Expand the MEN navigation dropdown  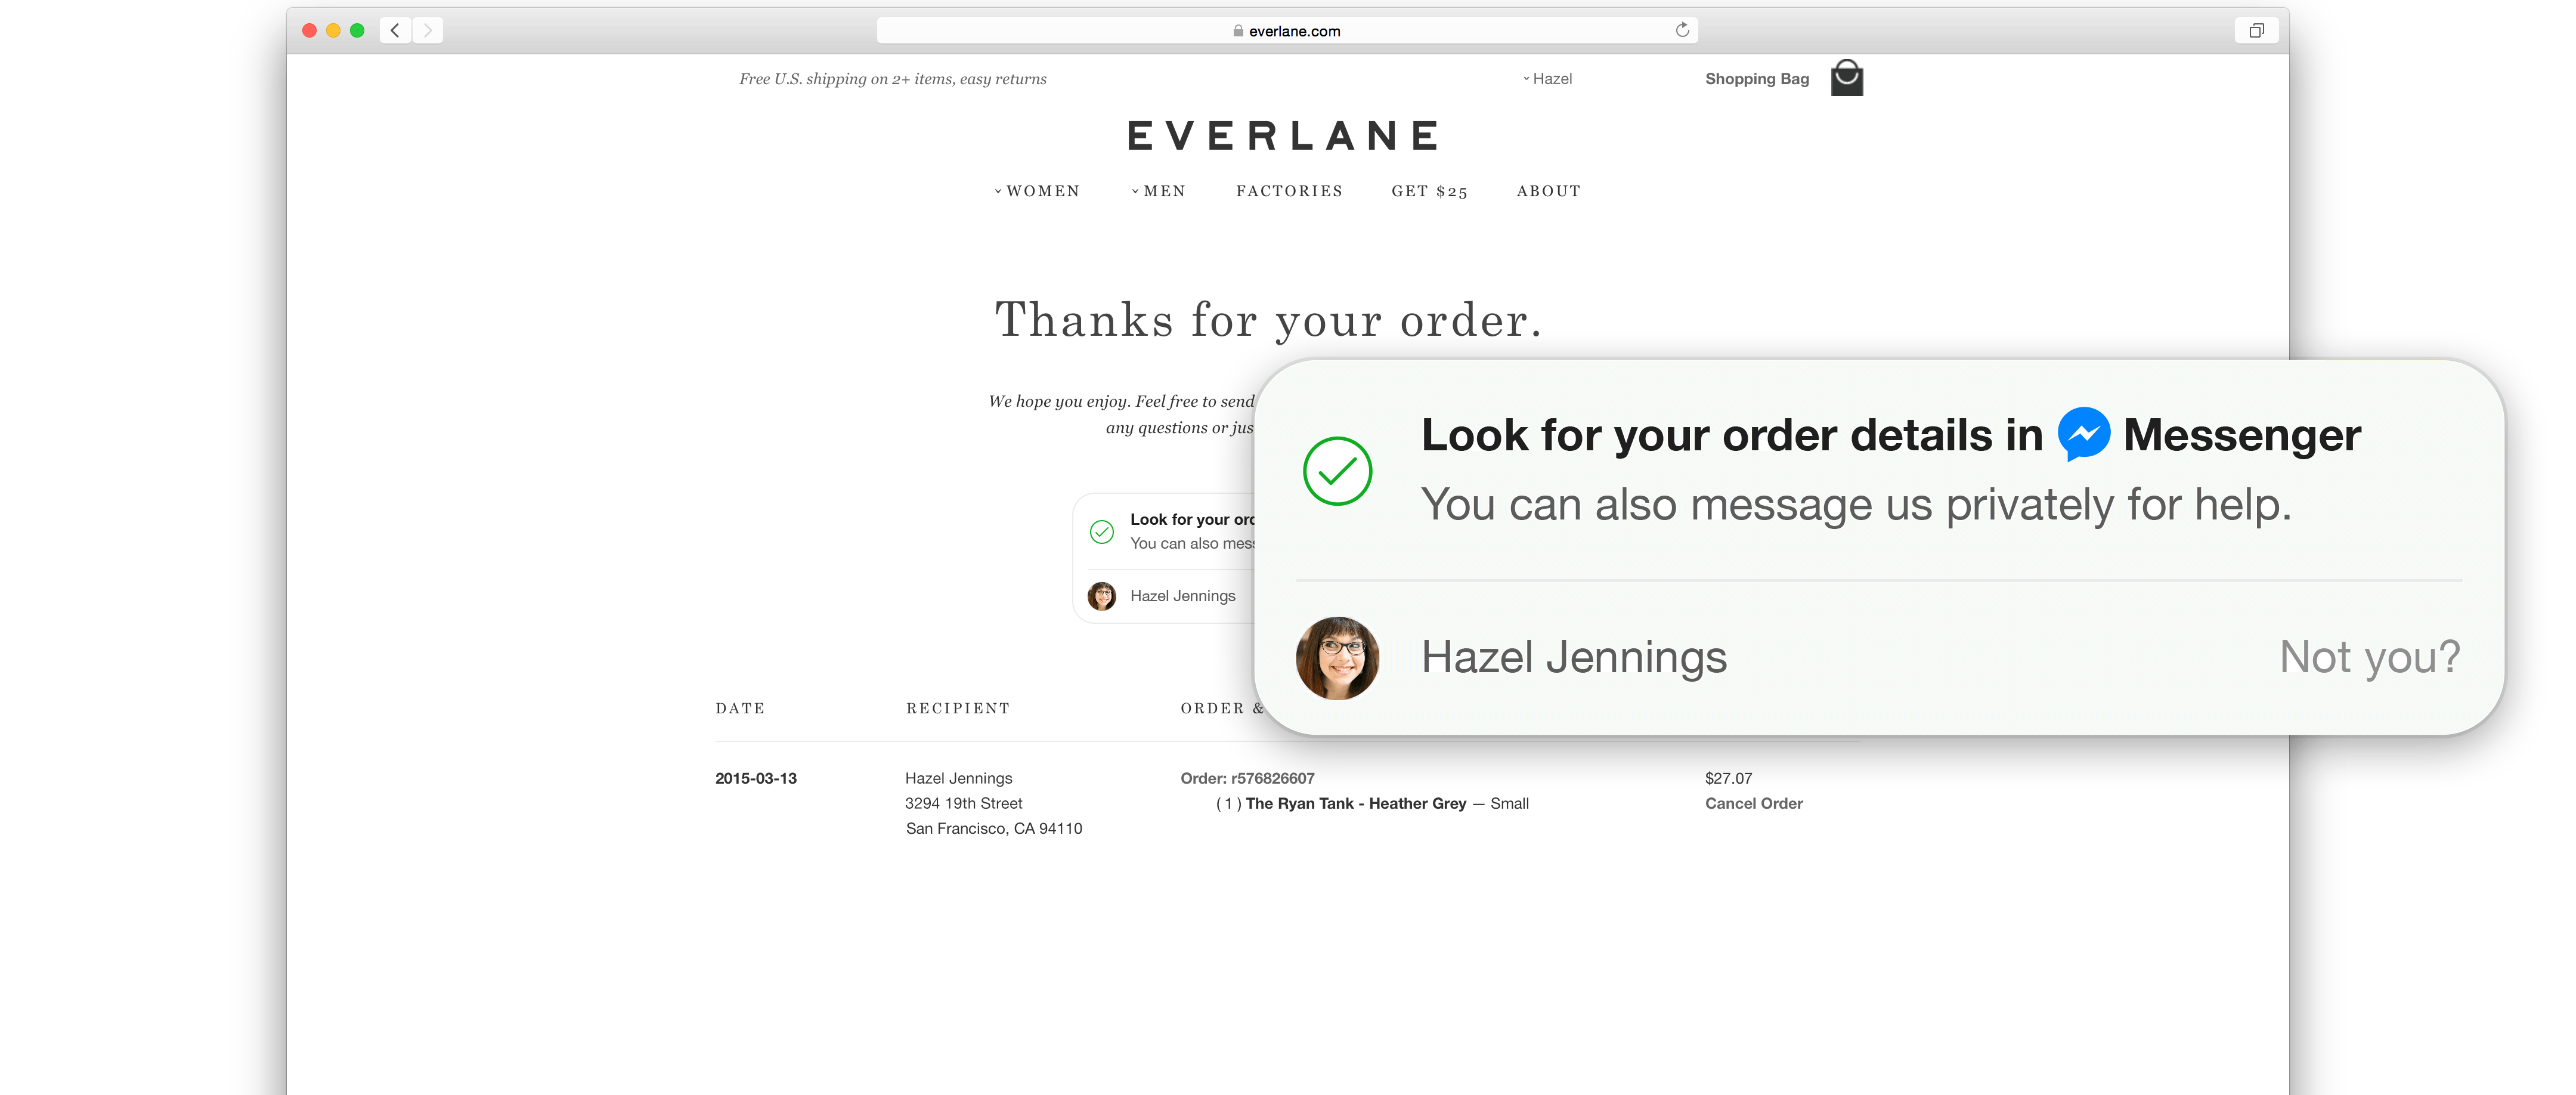point(1158,191)
